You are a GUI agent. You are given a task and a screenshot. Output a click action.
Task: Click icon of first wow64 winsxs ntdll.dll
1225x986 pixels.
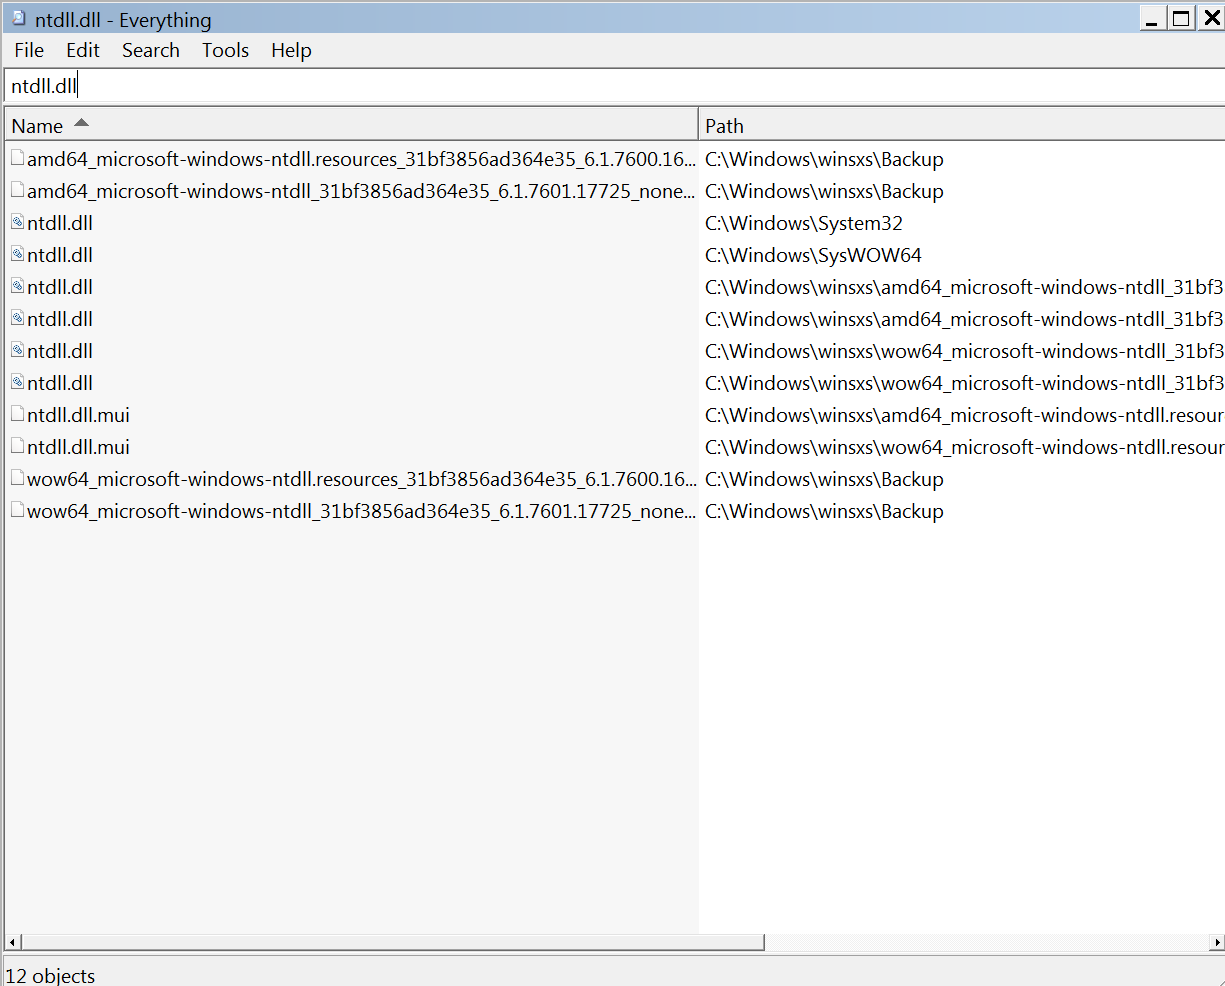[x=18, y=350]
